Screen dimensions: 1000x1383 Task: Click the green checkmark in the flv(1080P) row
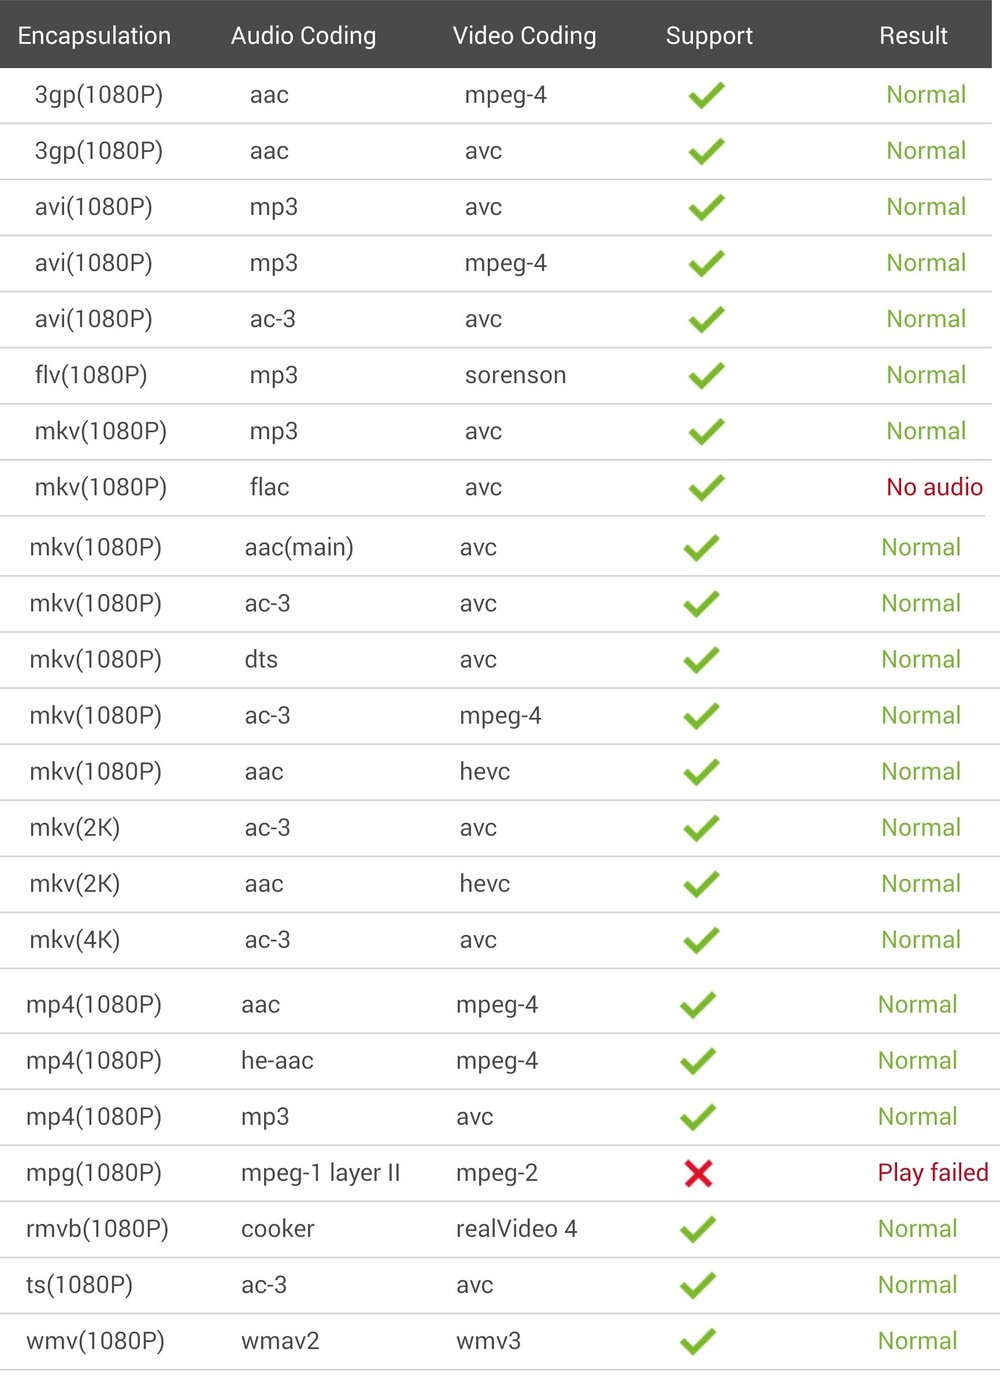pos(706,376)
